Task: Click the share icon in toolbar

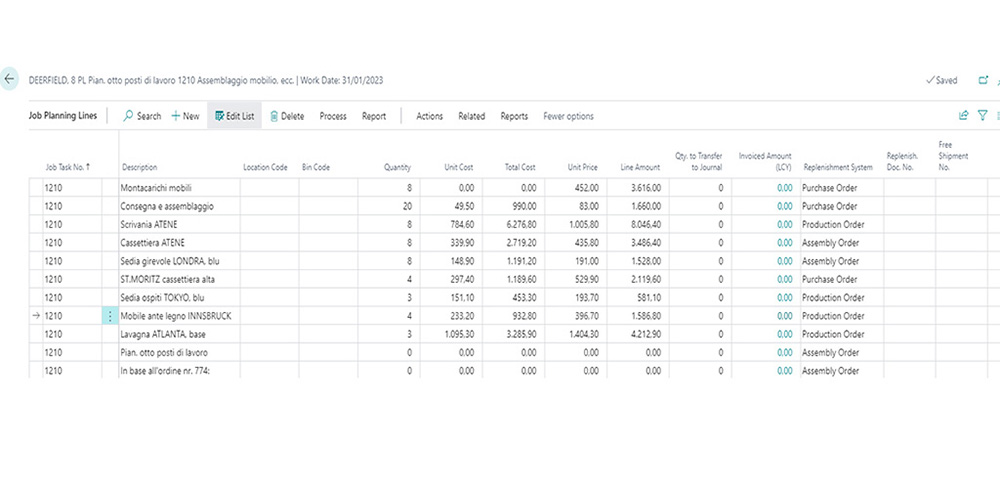Action: point(963,116)
